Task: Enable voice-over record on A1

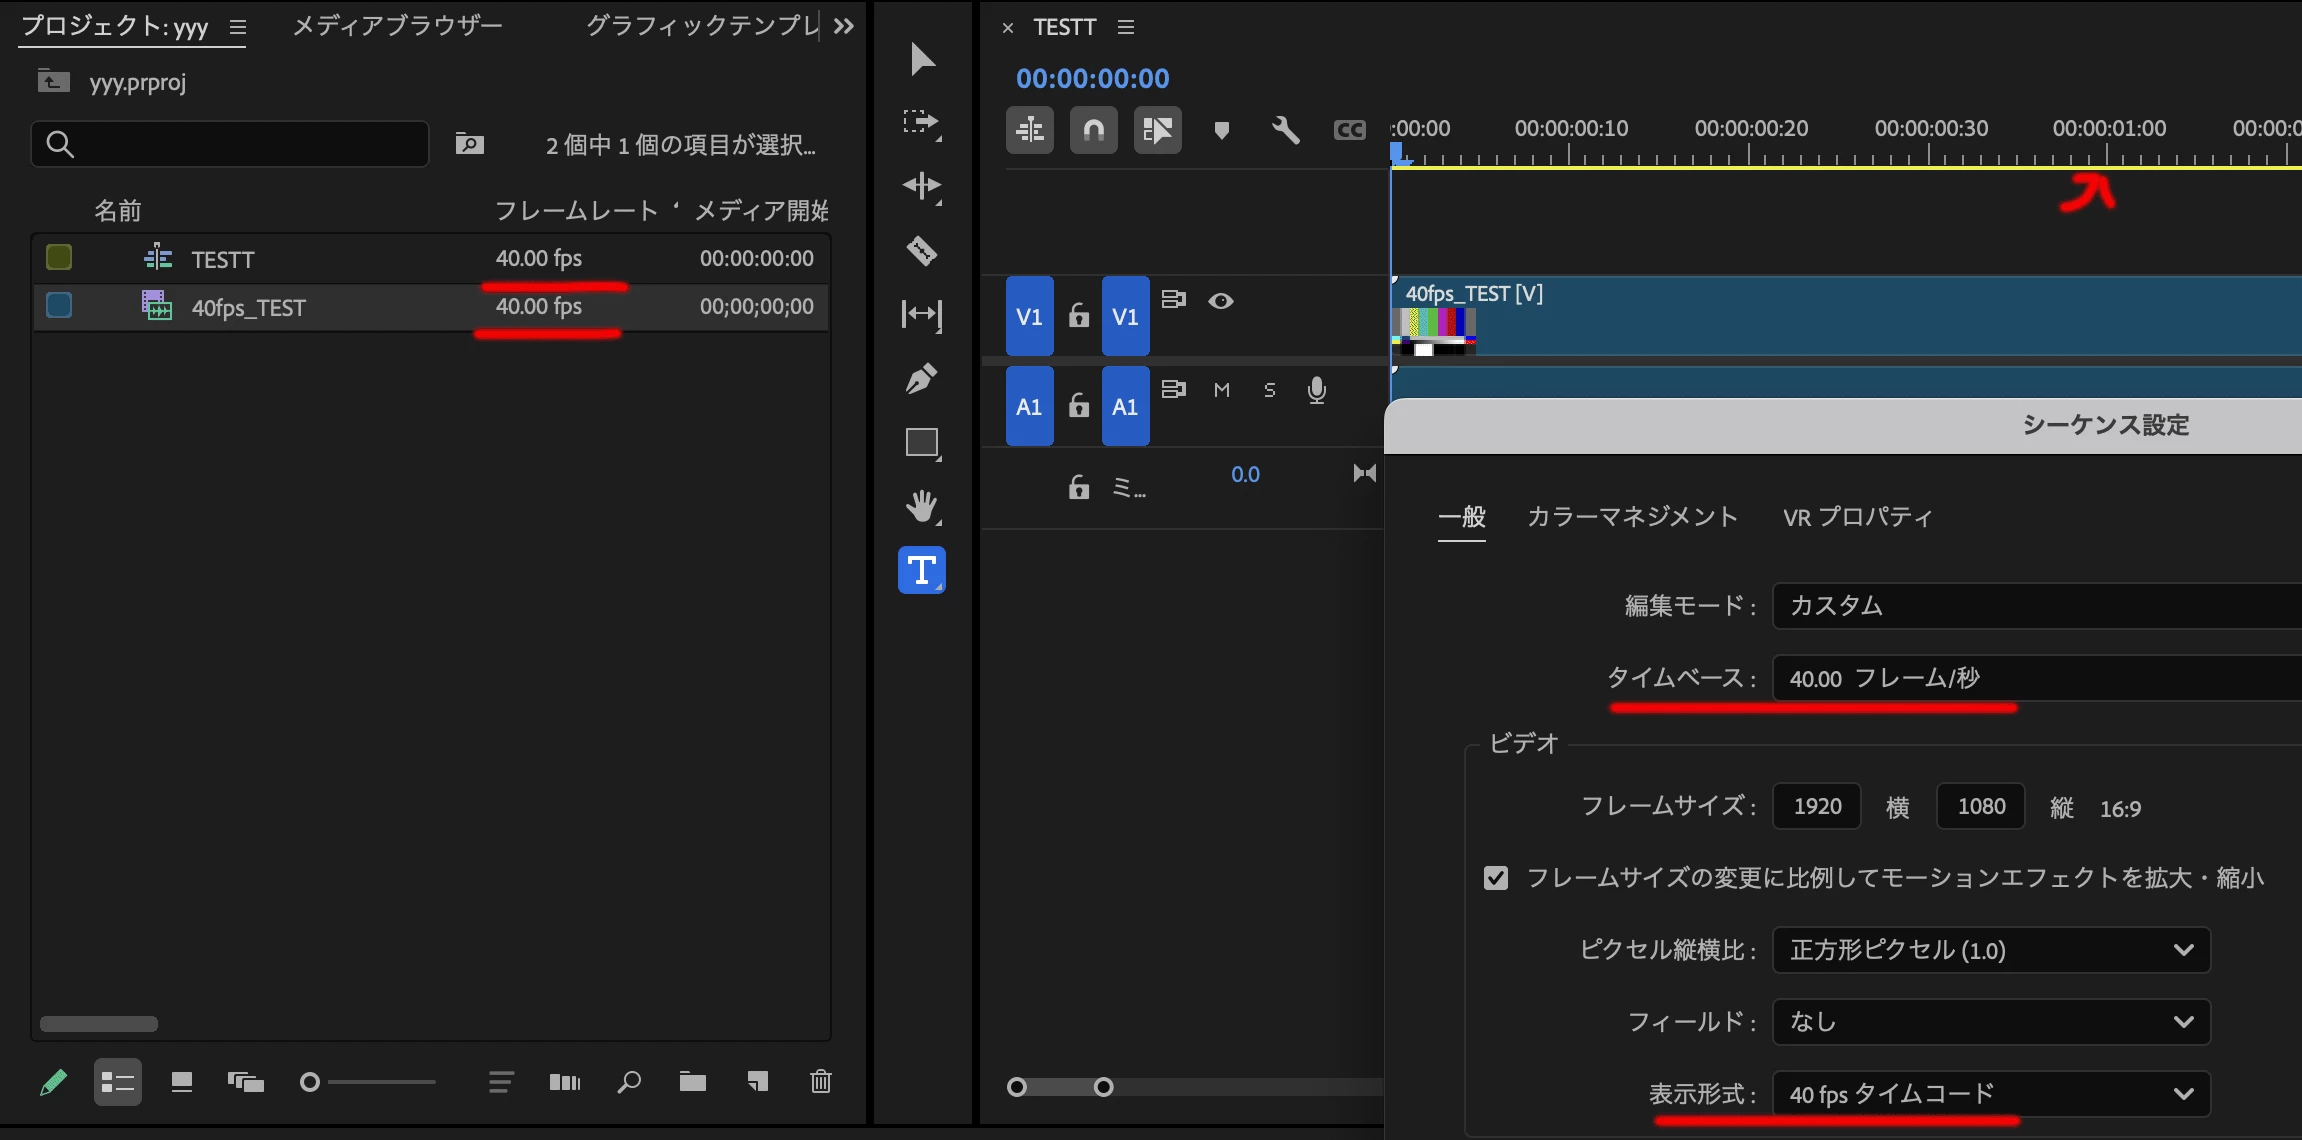Action: pyautogui.click(x=1317, y=390)
